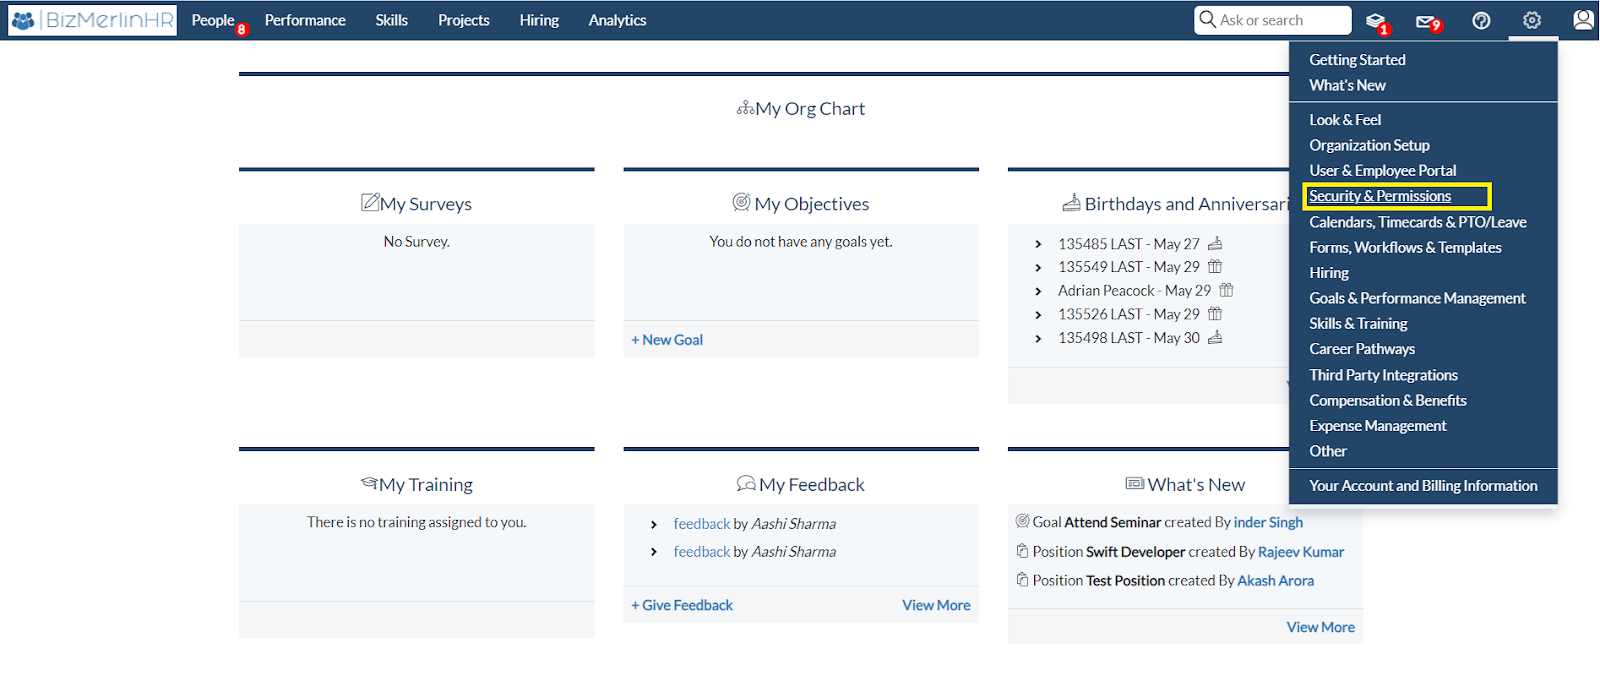
Task: Click the My Feedback speech bubble icon
Action: point(746,483)
